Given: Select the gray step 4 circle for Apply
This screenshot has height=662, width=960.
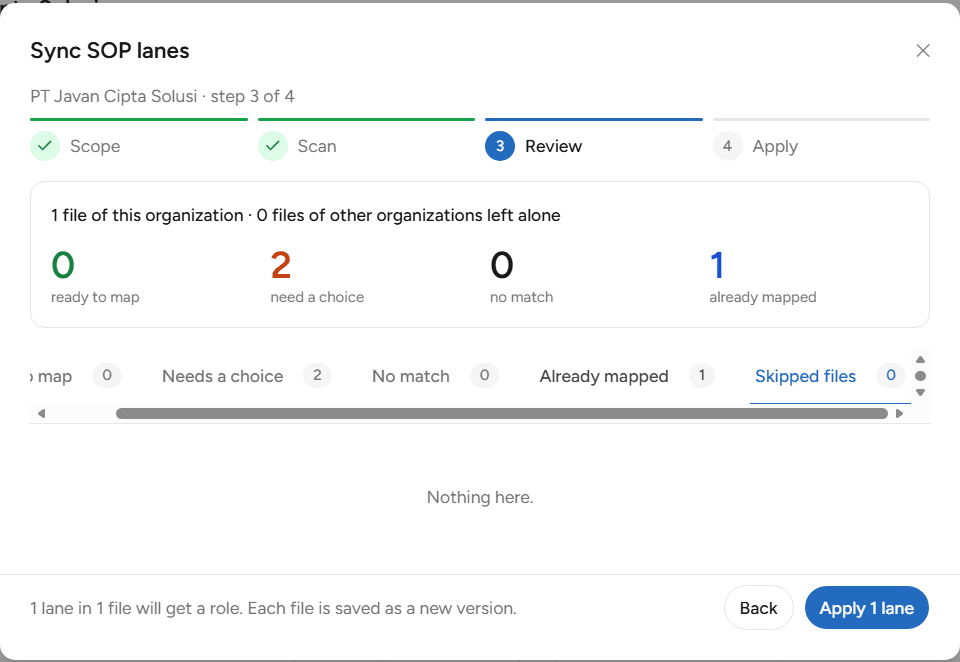Looking at the screenshot, I should (727, 146).
